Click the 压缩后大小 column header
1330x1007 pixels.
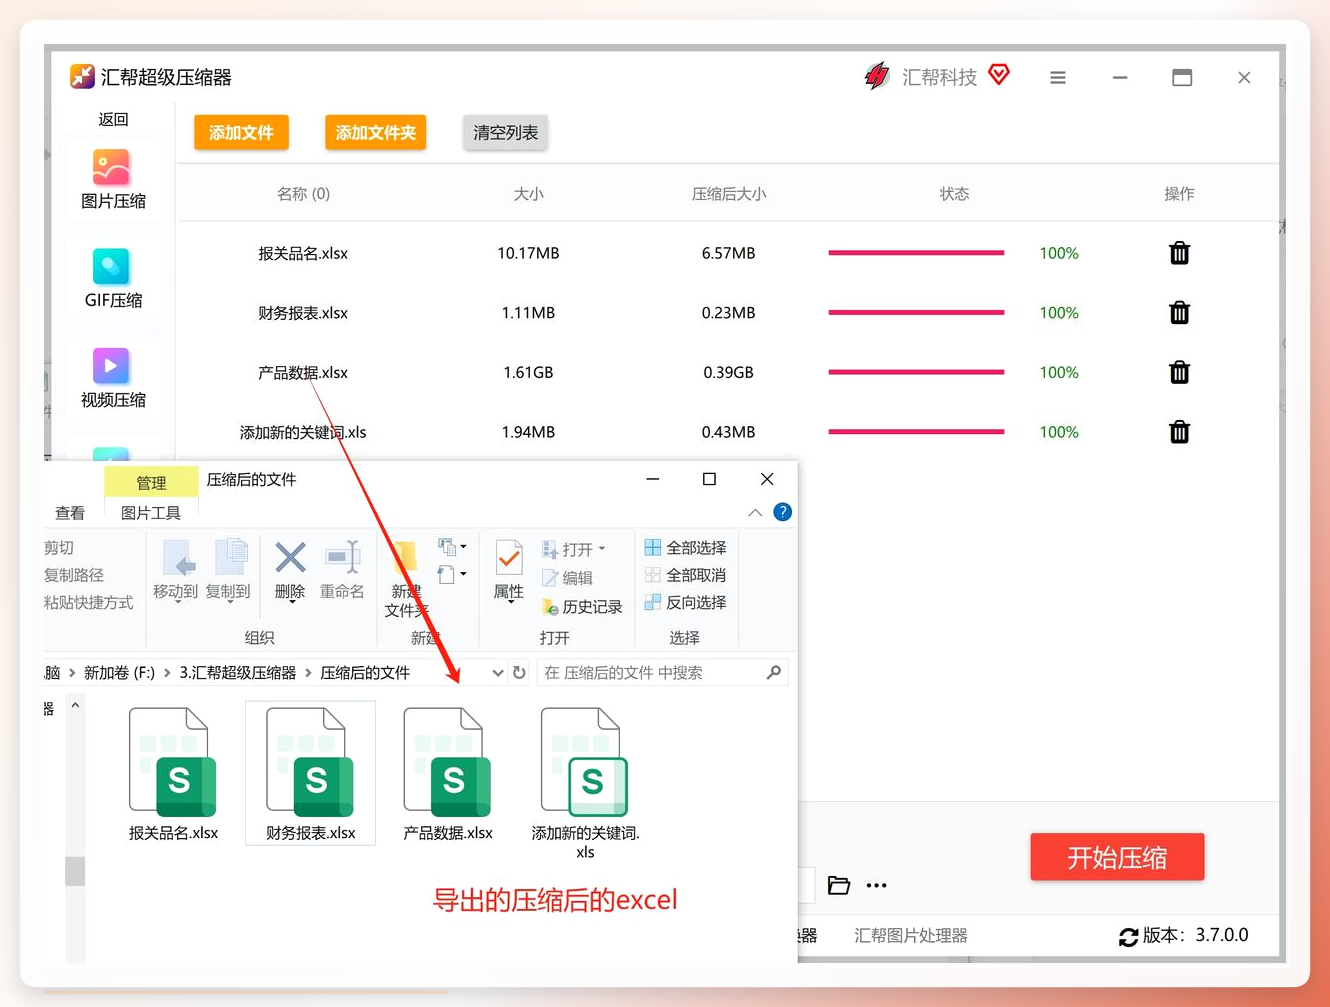(729, 194)
